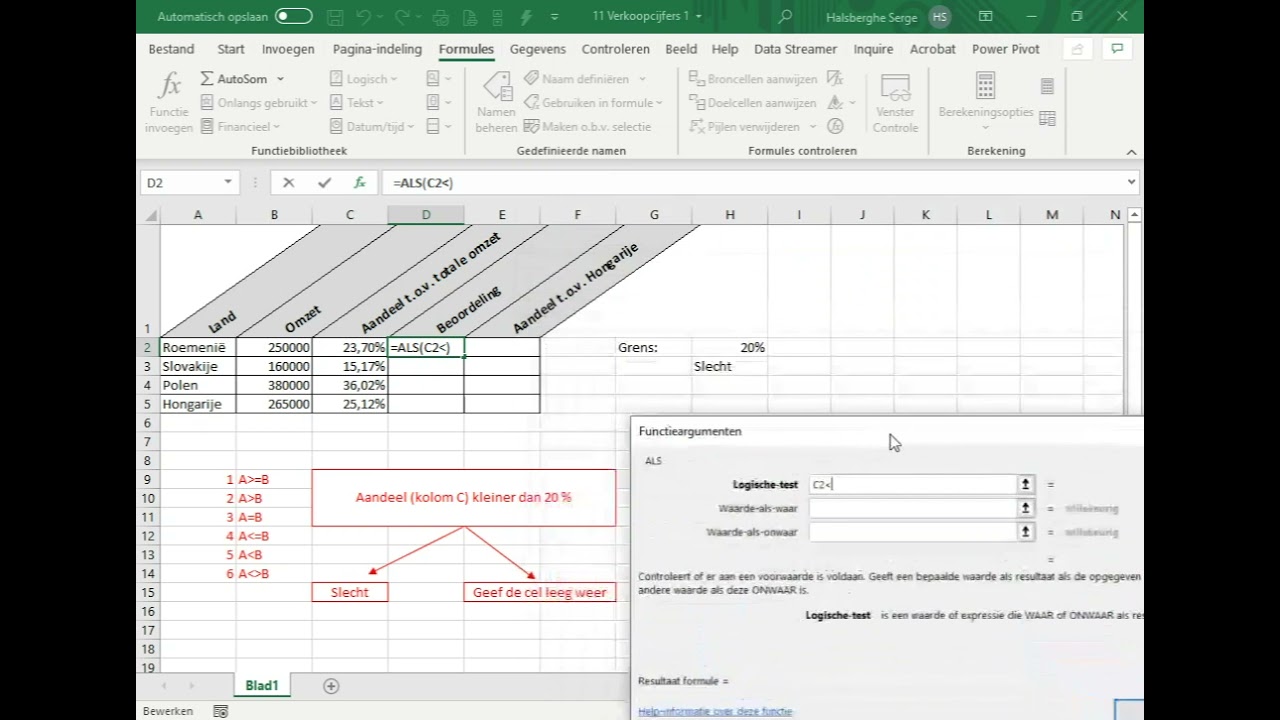
Task: Open the Bestand tab
Action: click(x=171, y=49)
